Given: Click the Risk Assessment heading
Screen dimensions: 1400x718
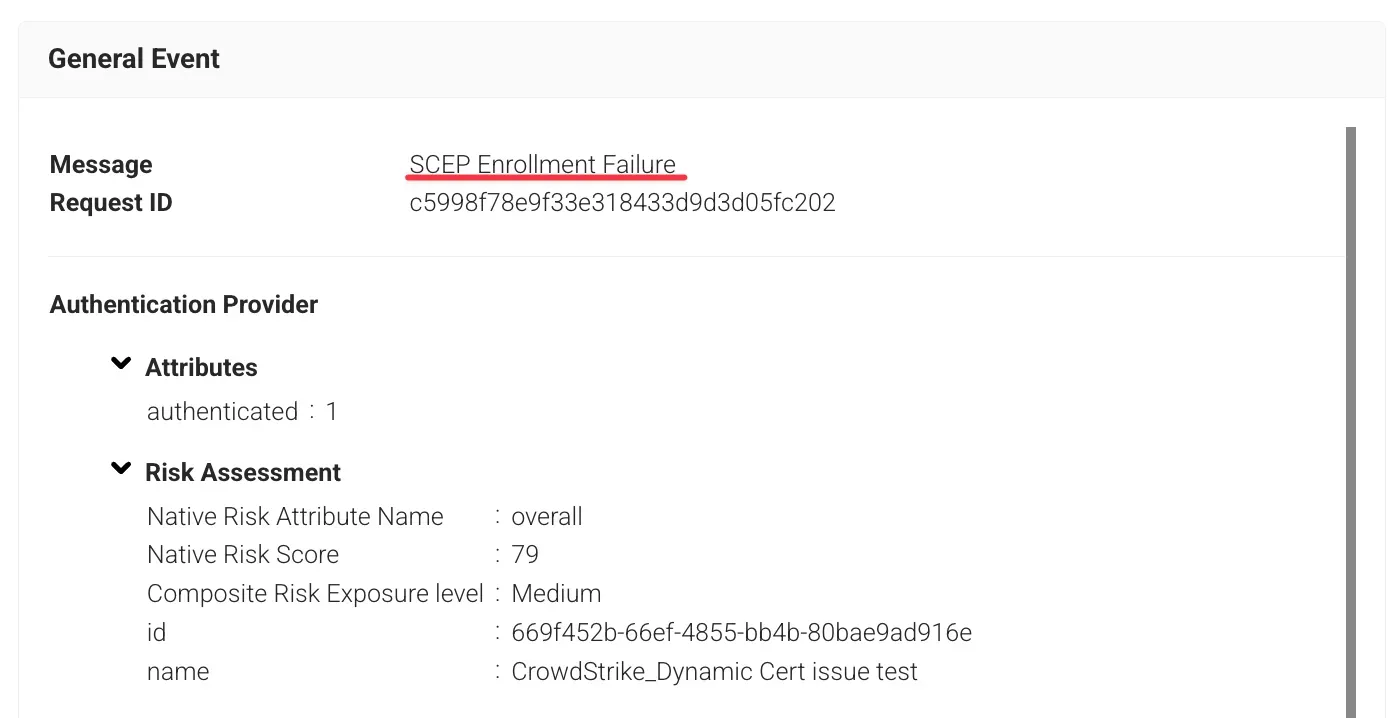Looking at the screenshot, I should 243,473.
